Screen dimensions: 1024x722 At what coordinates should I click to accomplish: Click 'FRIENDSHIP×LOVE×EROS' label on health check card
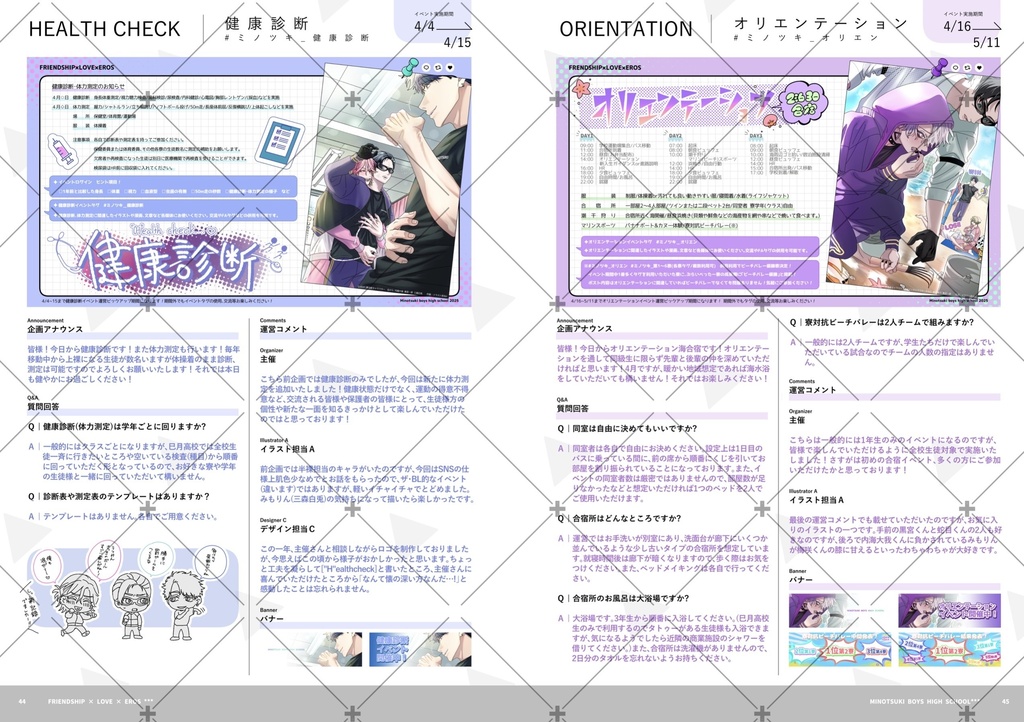point(76,67)
